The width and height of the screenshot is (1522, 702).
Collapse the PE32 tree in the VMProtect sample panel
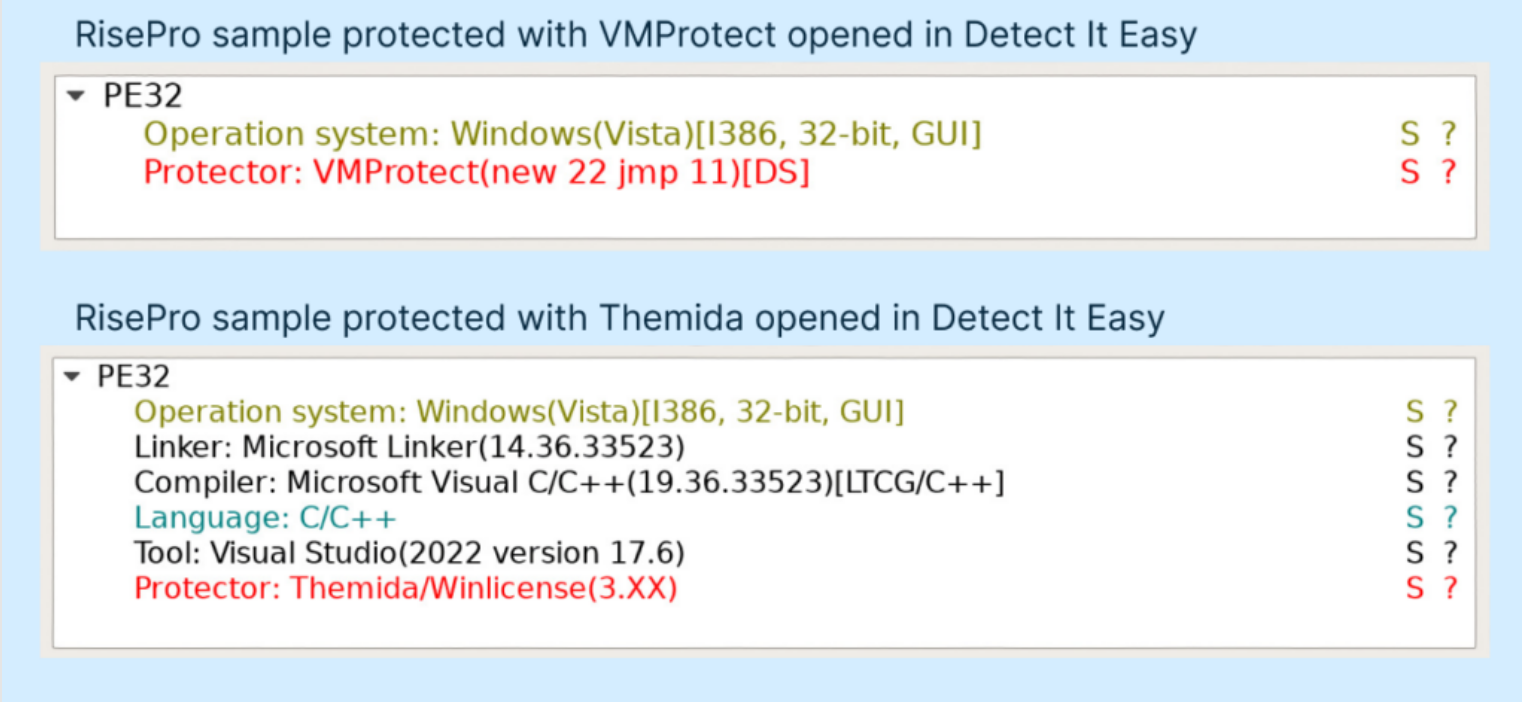pyautogui.click(x=75, y=97)
